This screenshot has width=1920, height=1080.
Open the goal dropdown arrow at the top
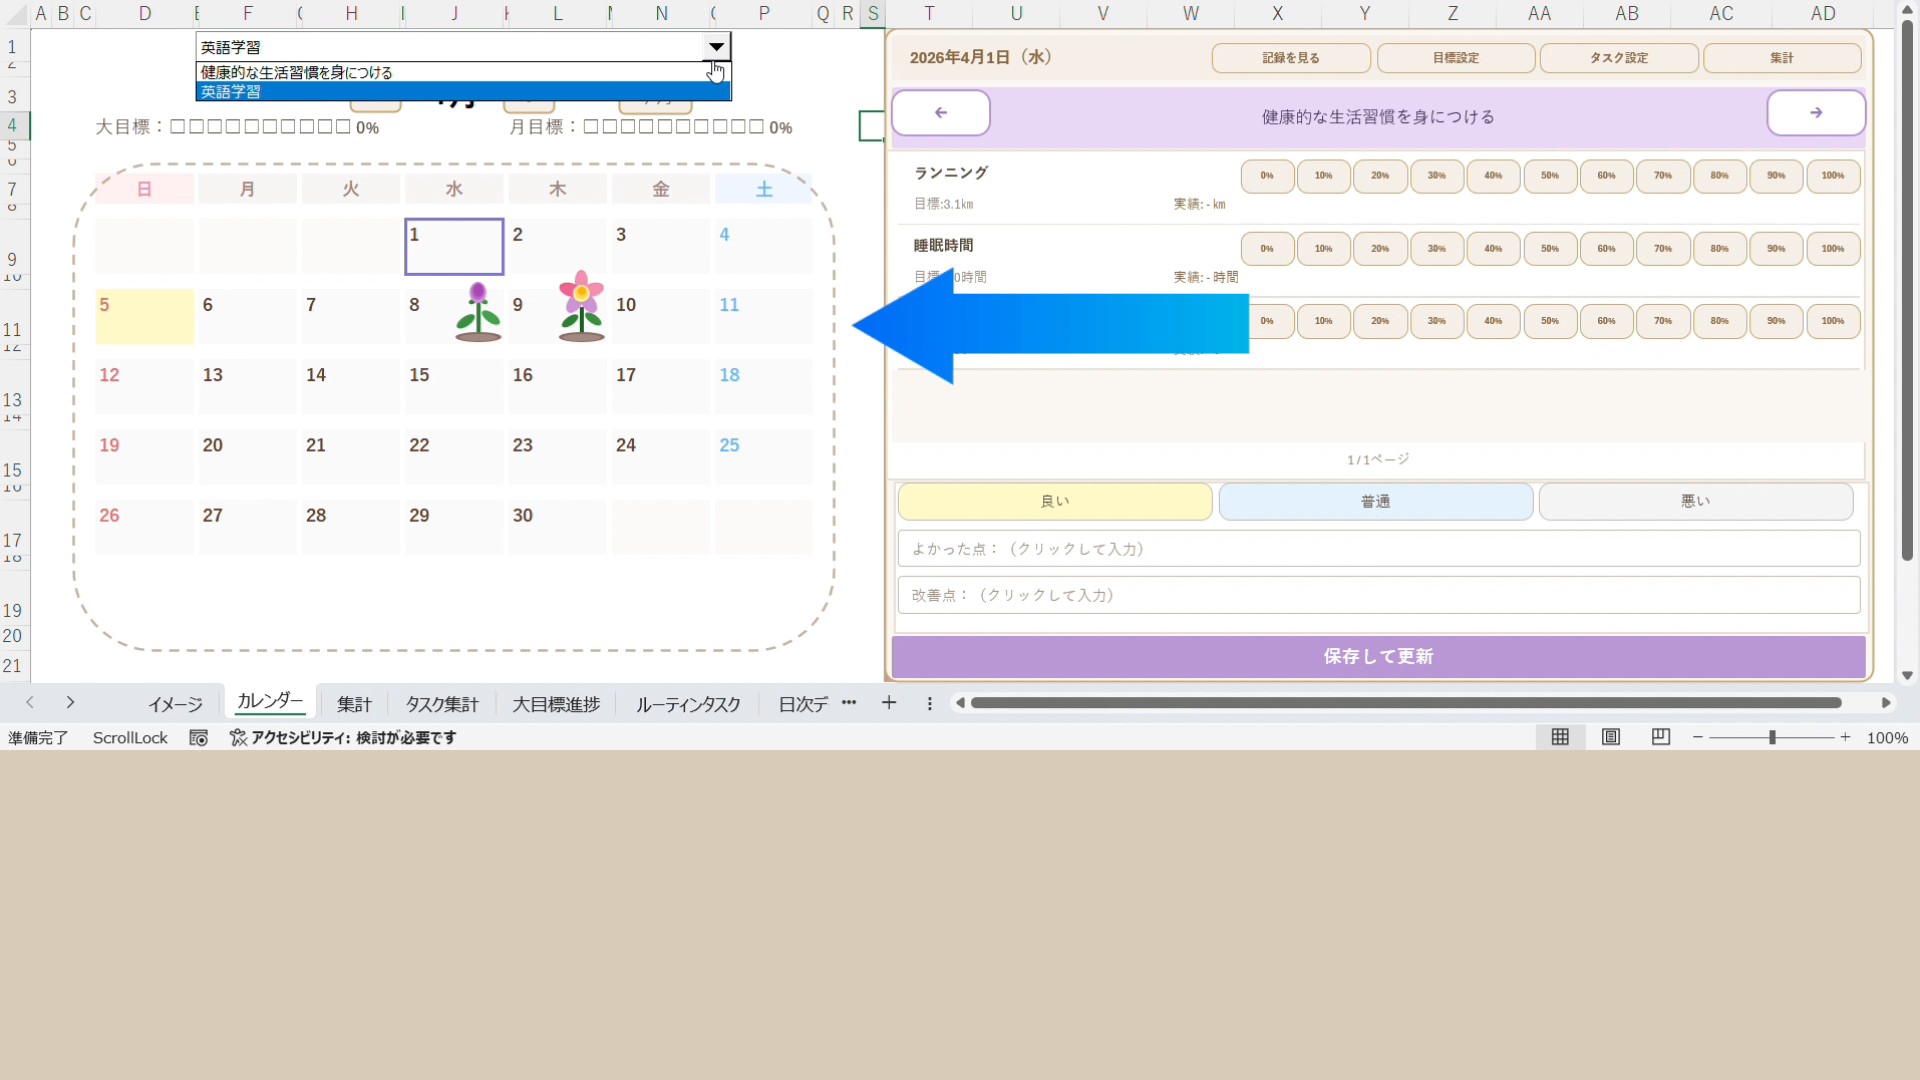coord(716,47)
